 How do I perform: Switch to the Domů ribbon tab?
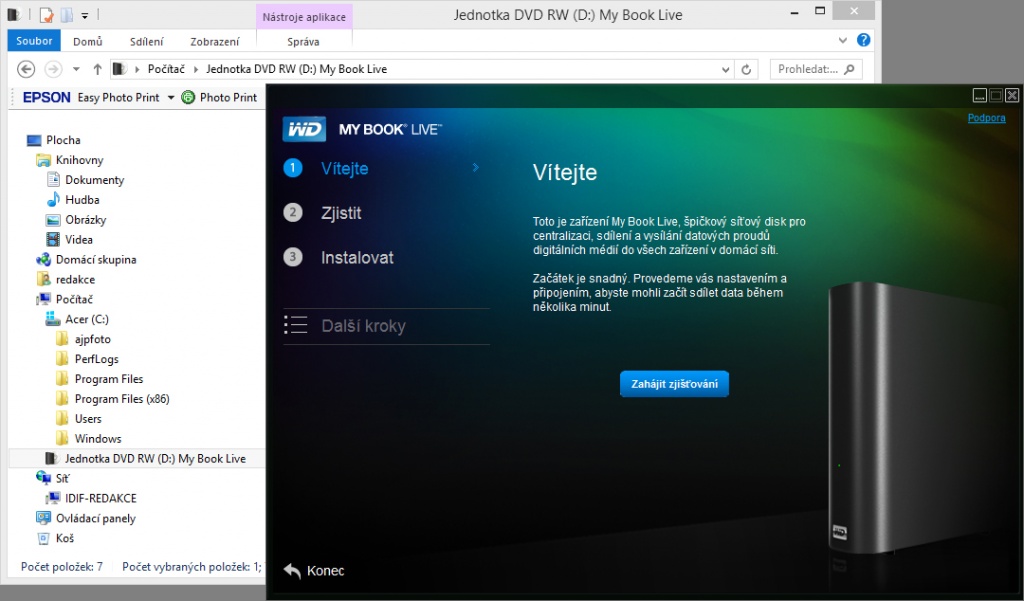click(x=88, y=41)
